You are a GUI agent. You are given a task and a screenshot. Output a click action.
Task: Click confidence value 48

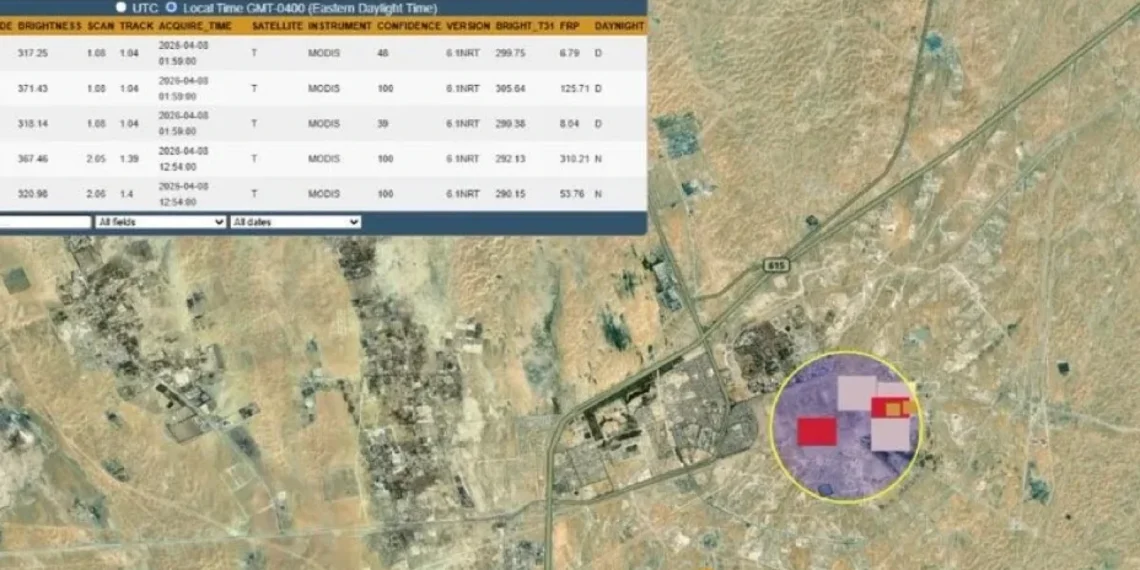(x=382, y=53)
